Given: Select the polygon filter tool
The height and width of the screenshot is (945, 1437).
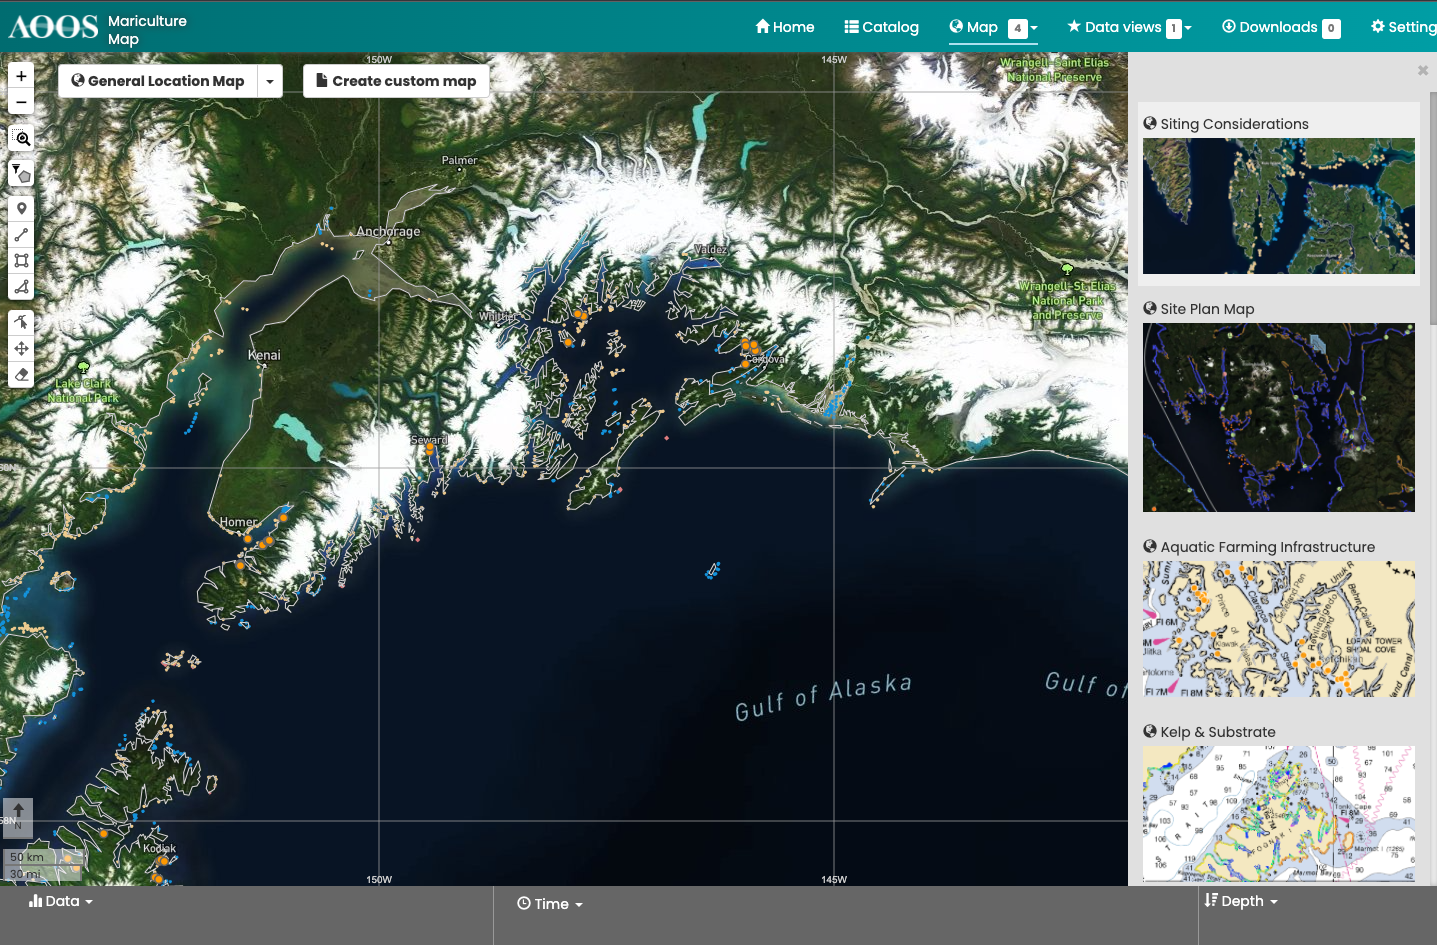Looking at the screenshot, I should coord(21,173).
